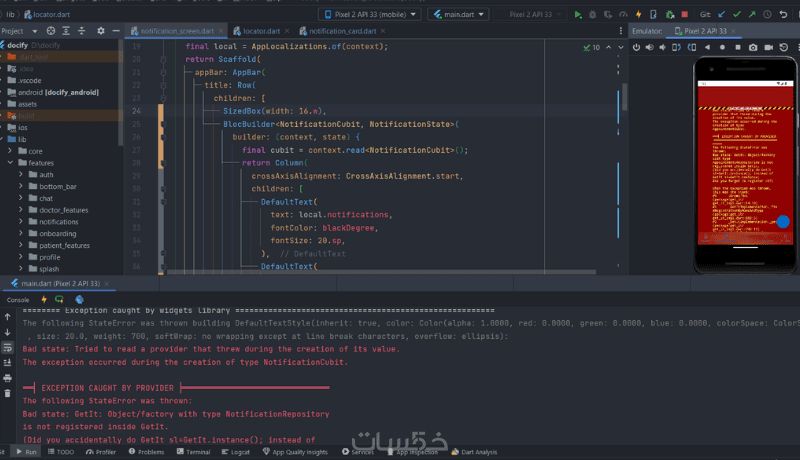Stop the running app with red square
The height and width of the screenshot is (460, 800).
685,14
